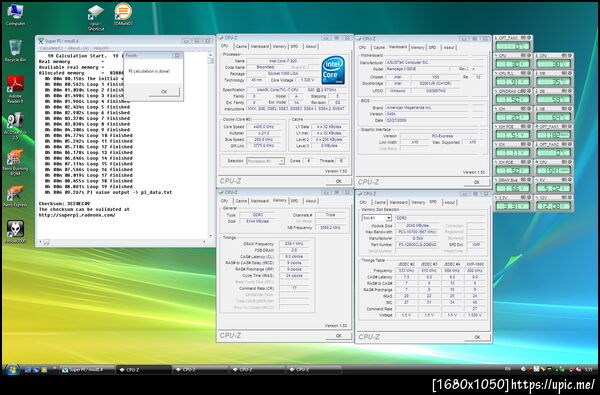Click the 'XMP' SPD Ext. value
The image size is (600, 395).
[x=476, y=245]
